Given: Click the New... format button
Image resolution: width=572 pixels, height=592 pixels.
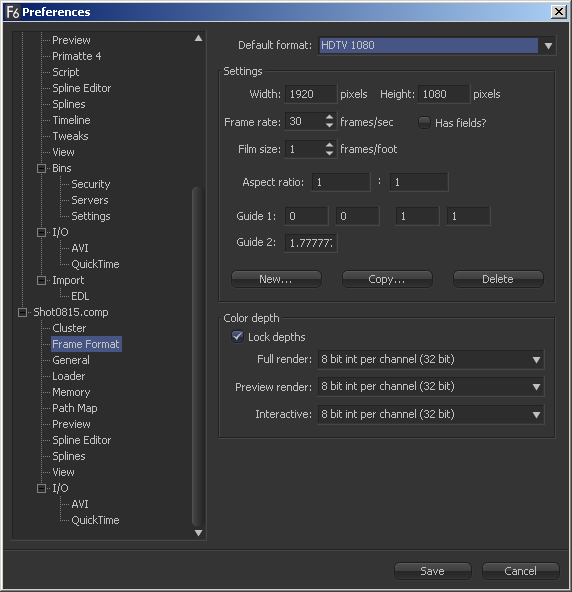Looking at the screenshot, I should click(x=276, y=279).
